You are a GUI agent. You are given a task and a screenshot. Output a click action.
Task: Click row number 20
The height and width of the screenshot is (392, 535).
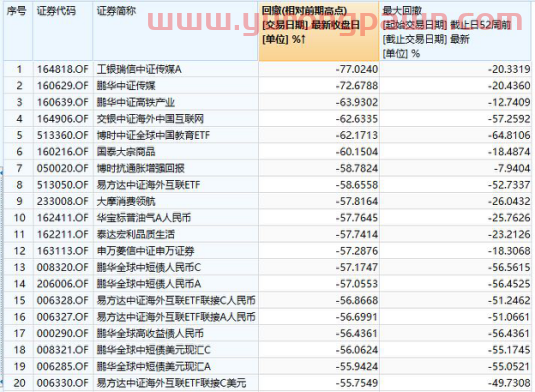click(19, 383)
